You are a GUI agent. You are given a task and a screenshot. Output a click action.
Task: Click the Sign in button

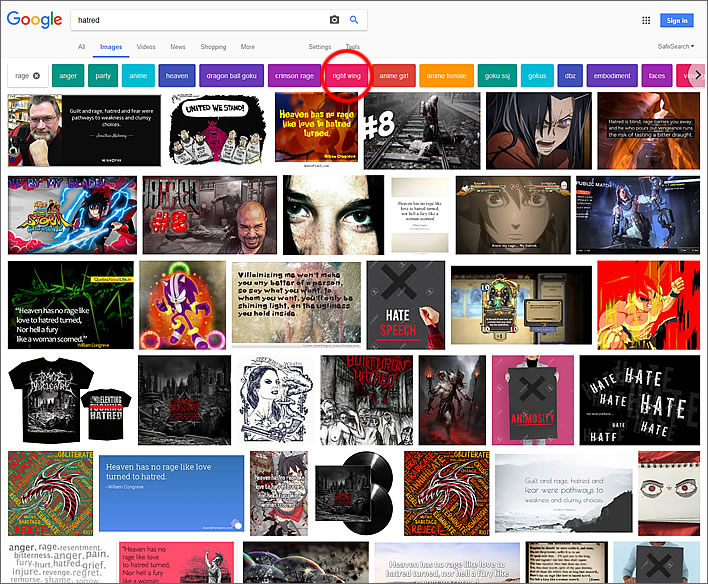tap(676, 20)
